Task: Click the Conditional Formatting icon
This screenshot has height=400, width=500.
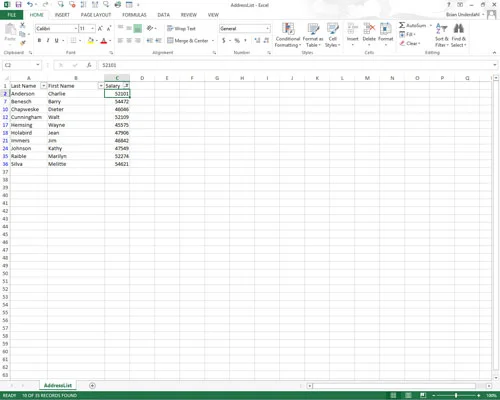Action: click(288, 29)
